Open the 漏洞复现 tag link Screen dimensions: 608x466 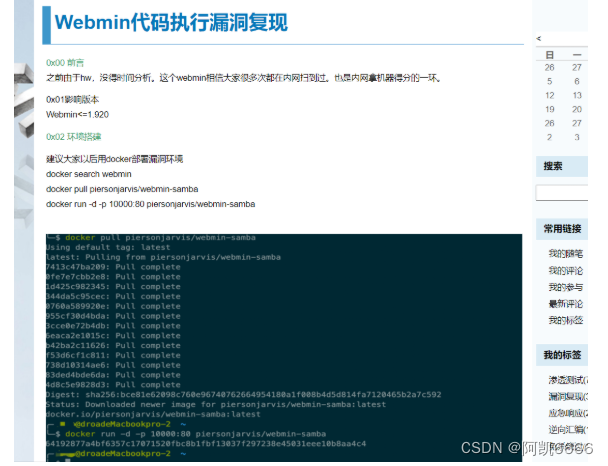pos(568,397)
